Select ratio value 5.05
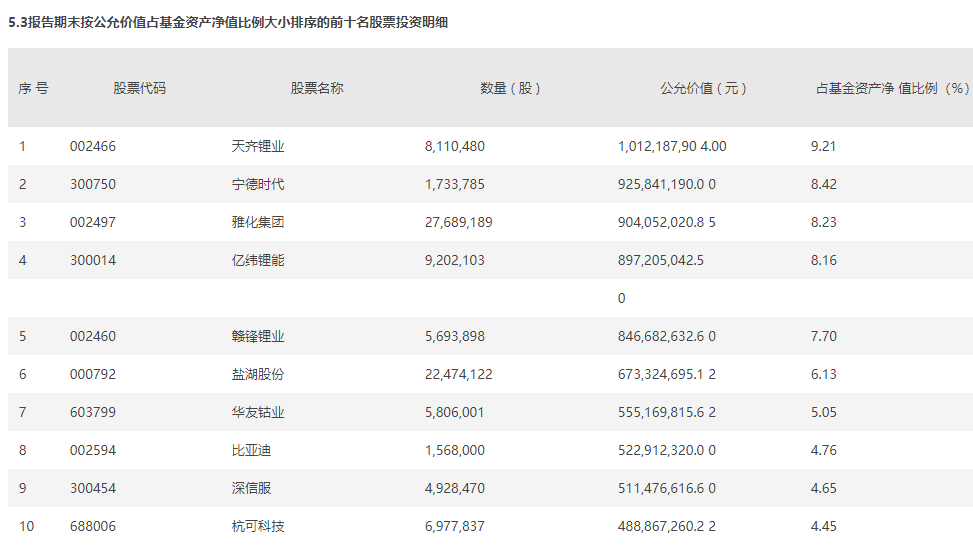The width and height of the screenshot is (973, 556). click(x=823, y=412)
